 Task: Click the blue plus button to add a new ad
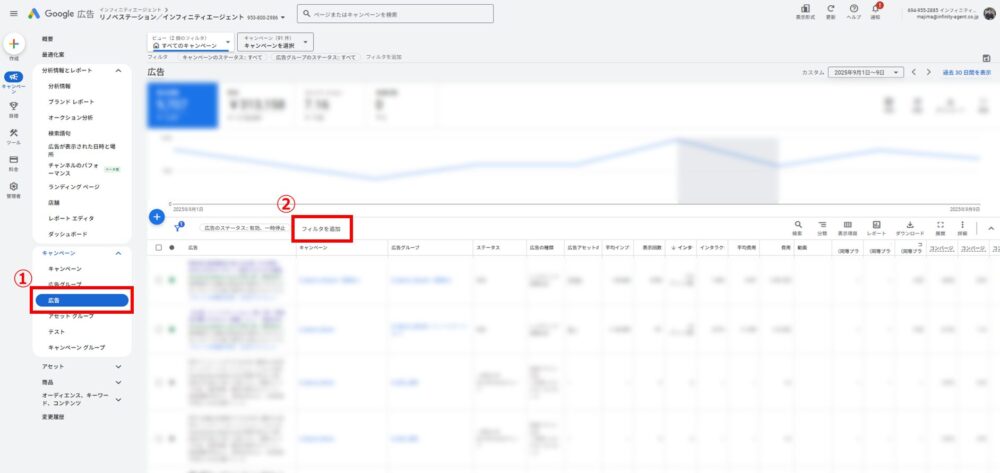[156, 216]
